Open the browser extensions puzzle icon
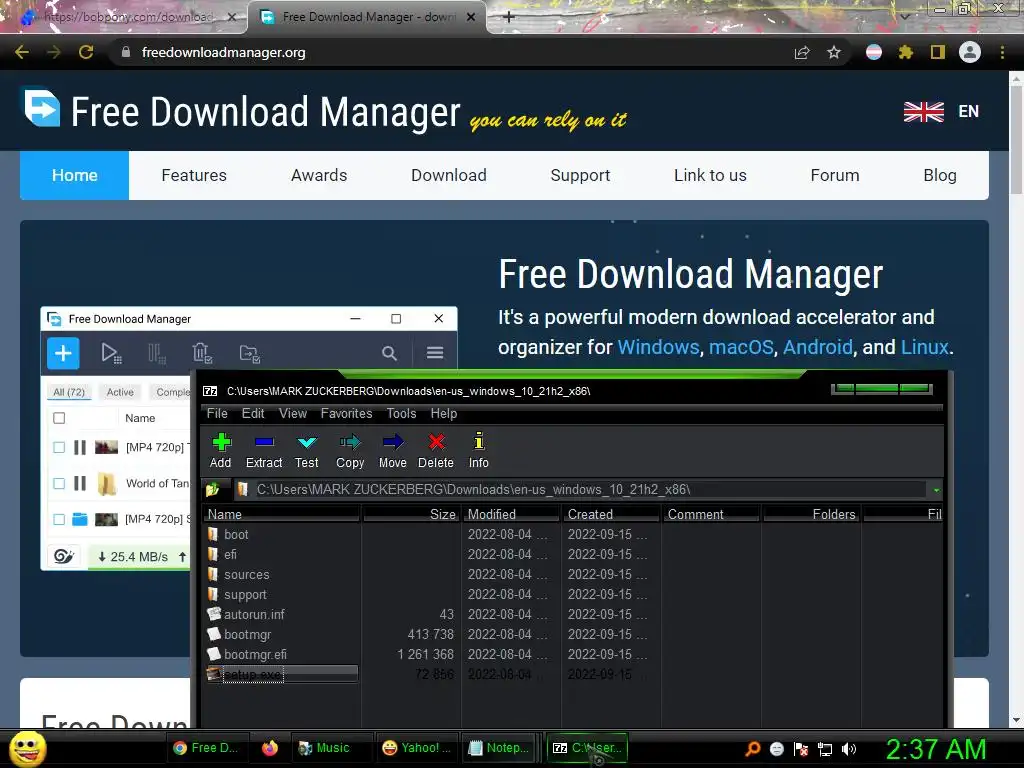 905,52
